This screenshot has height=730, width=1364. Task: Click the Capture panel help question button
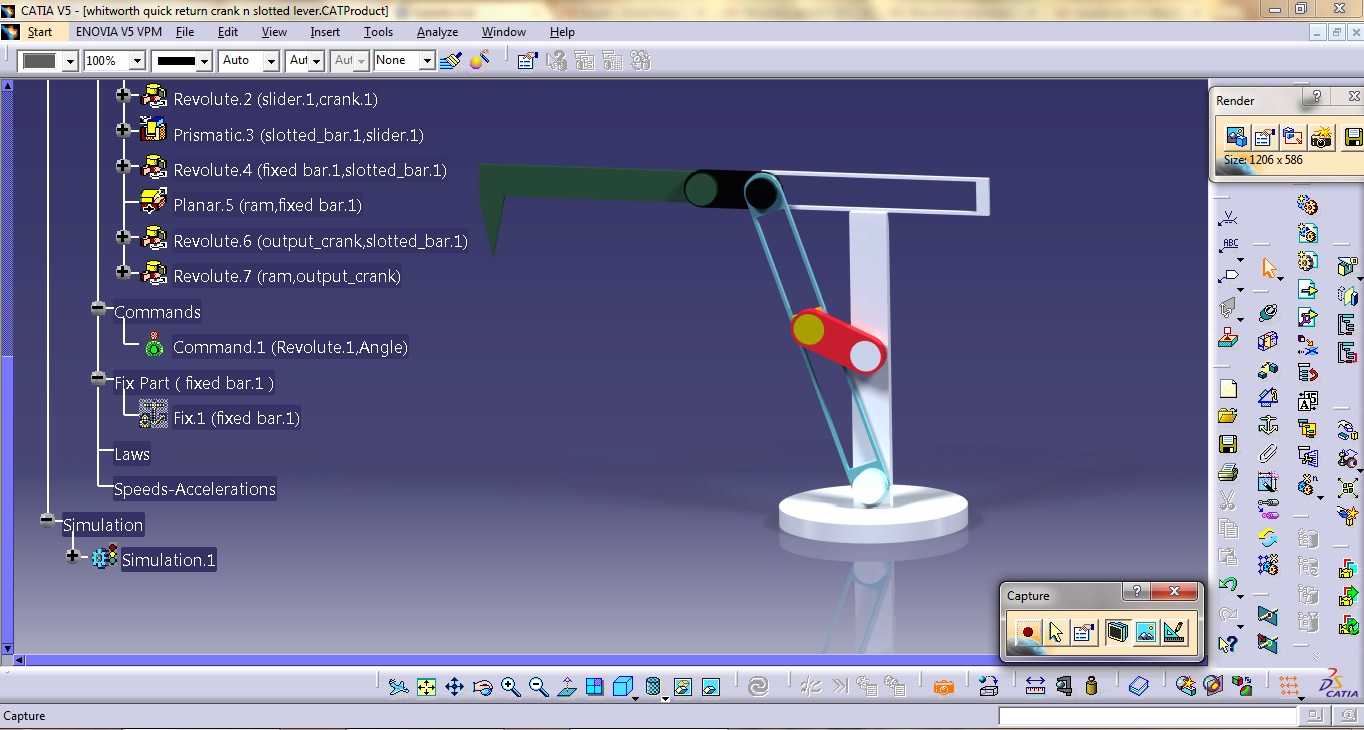[x=1136, y=592]
